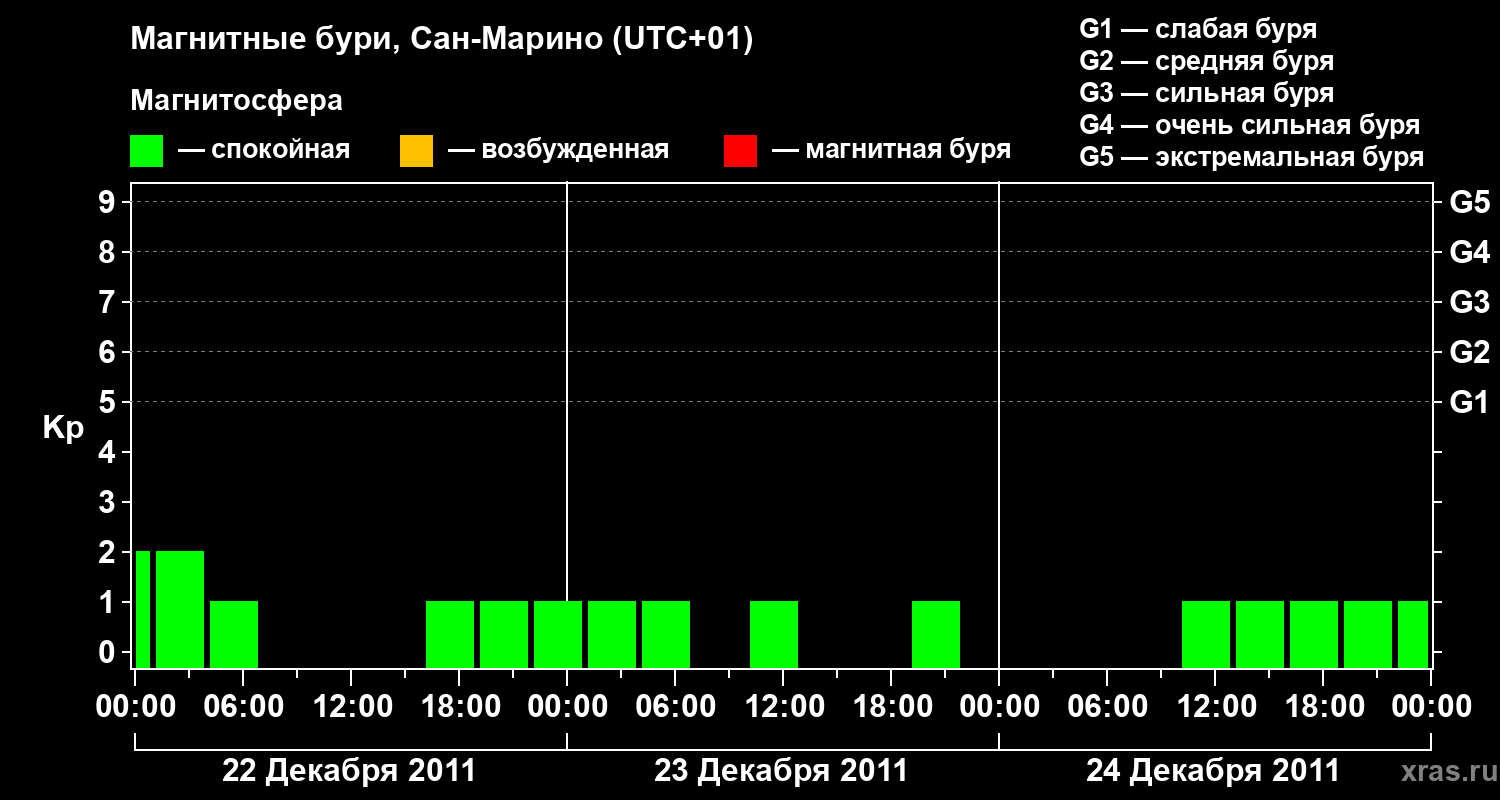1500x800 pixels.
Task: Click the 'G3 — сильная буря' legend line
Action: pos(1206,93)
